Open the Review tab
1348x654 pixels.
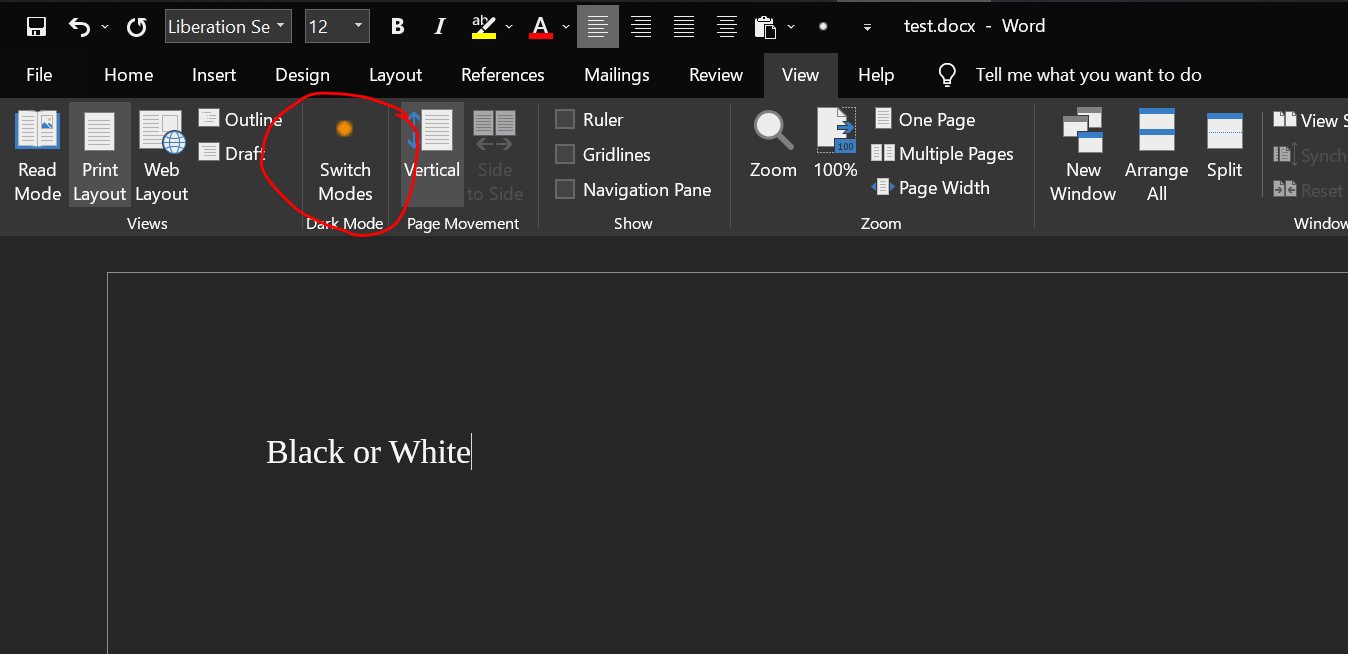716,75
